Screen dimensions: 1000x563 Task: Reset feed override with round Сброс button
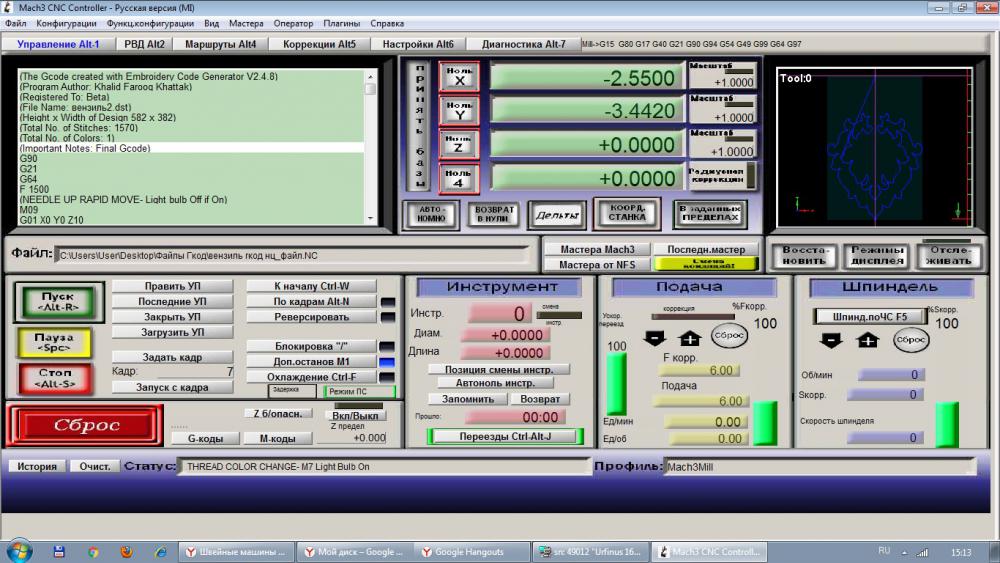coord(729,335)
